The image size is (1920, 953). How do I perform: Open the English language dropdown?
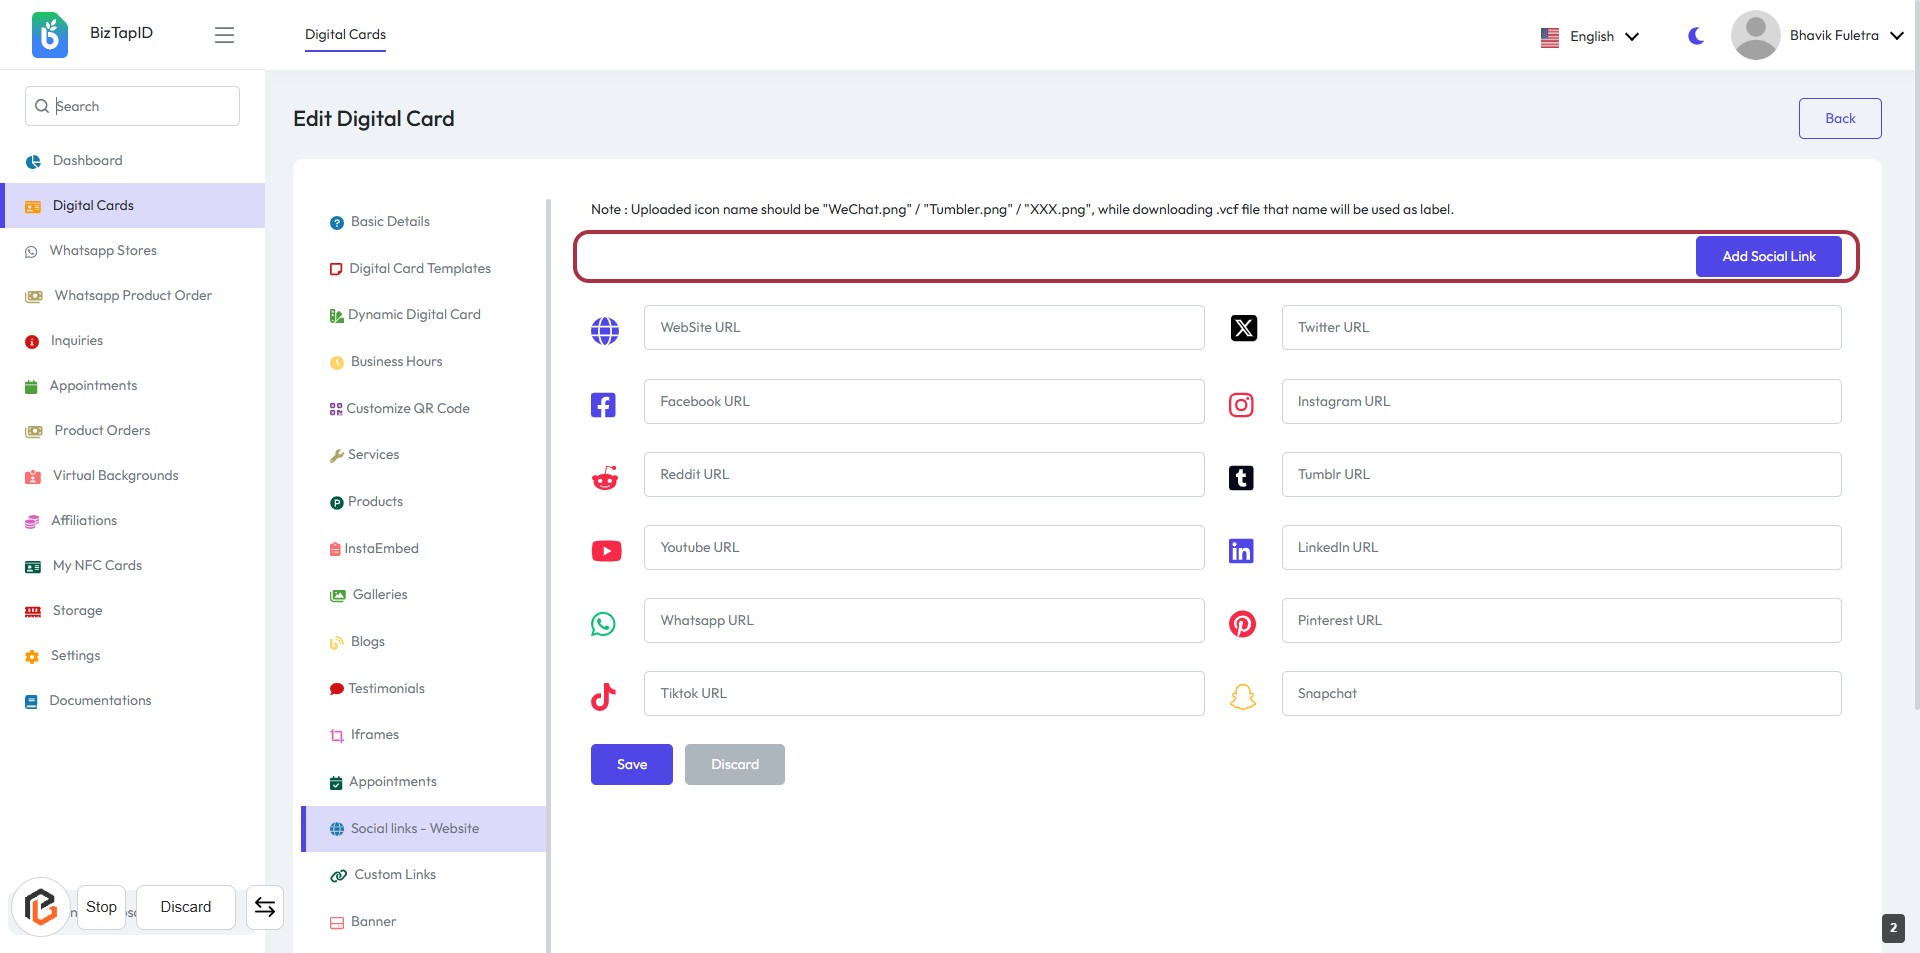tap(1590, 36)
